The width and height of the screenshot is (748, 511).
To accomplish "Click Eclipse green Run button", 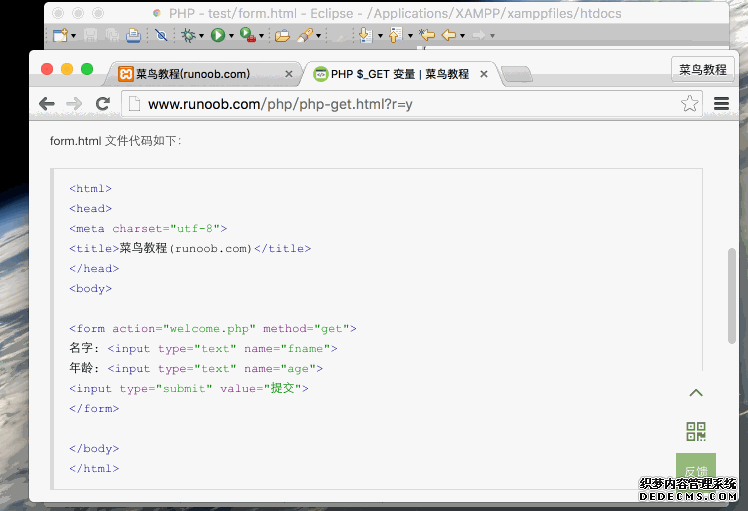I will coord(217,35).
